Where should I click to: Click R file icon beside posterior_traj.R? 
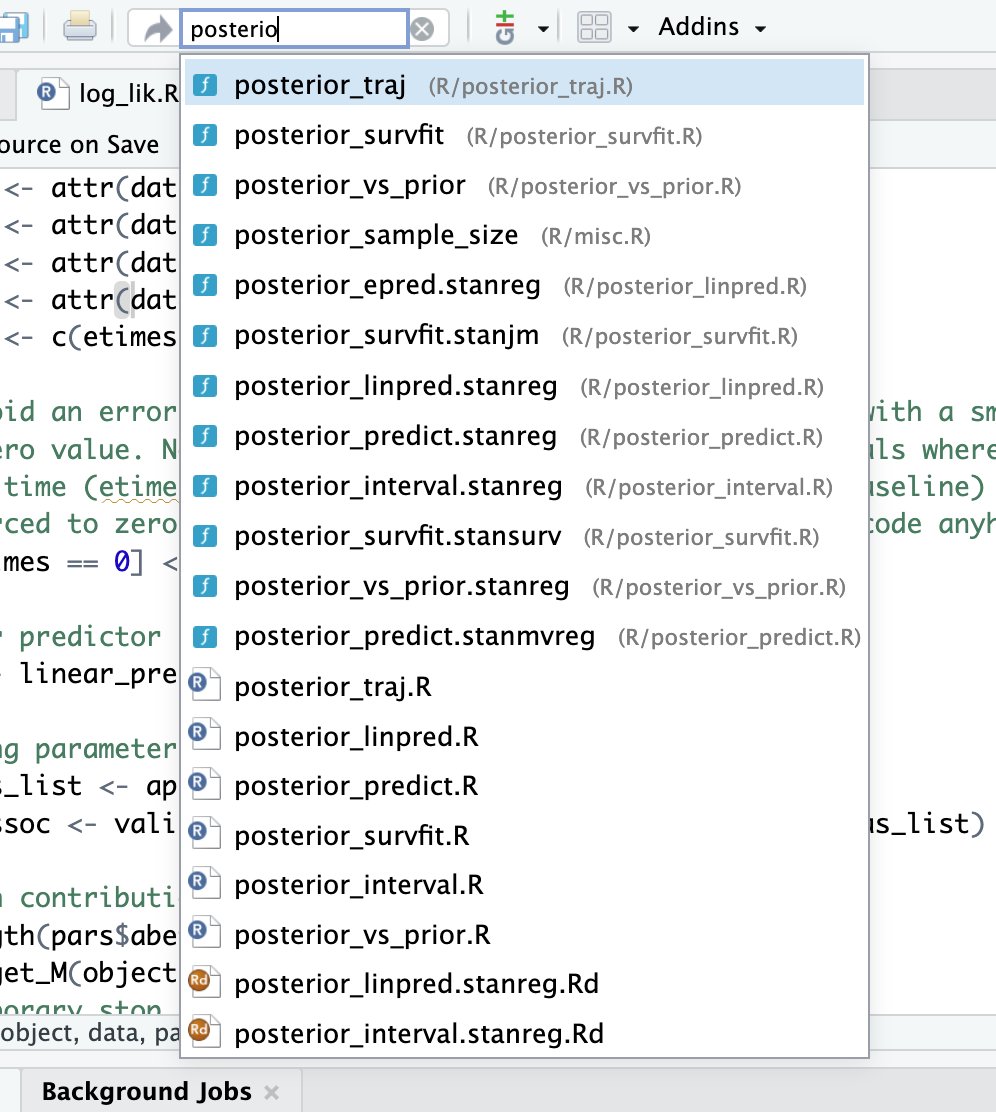click(204, 686)
